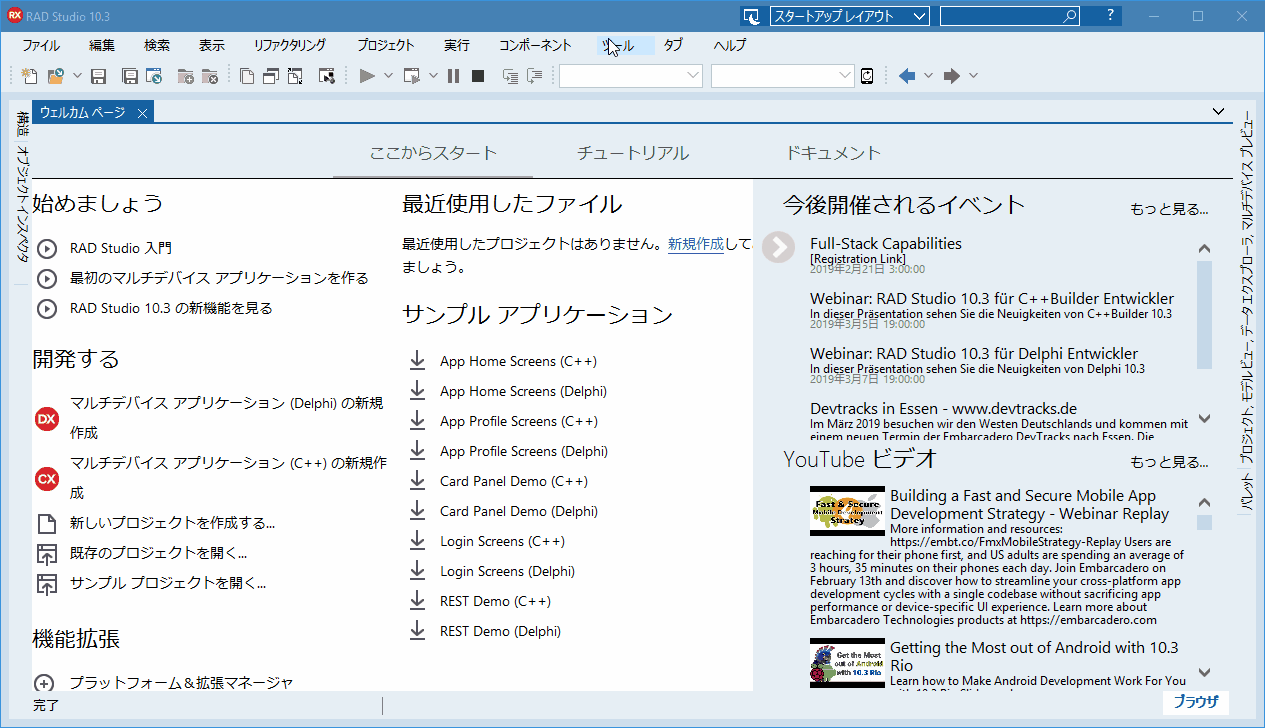Click the Stop program icon

point(478,76)
